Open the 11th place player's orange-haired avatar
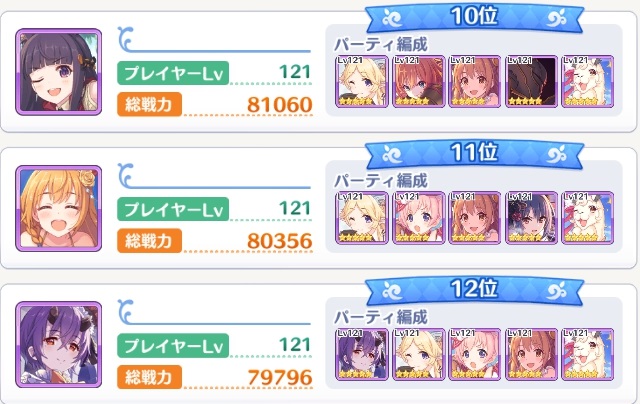Screen dimensions: 640x404 (x=58, y=208)
